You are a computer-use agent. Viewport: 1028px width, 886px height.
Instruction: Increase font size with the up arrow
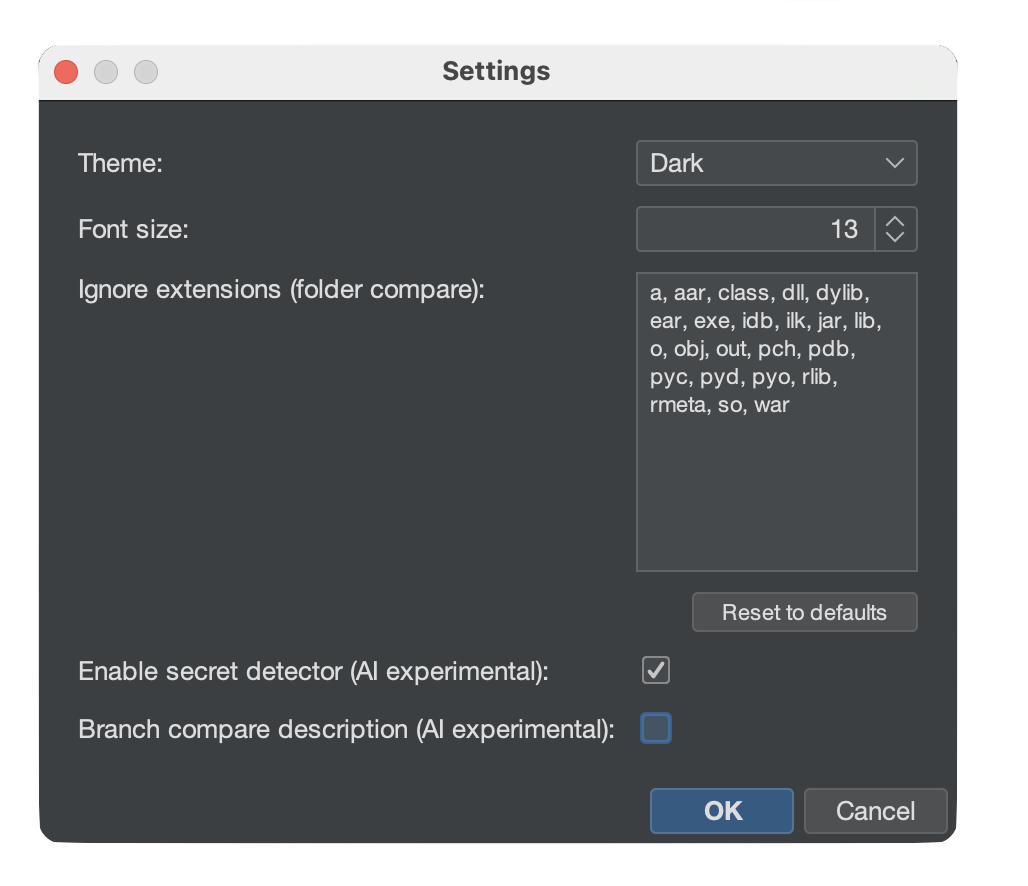coord(895,221)
